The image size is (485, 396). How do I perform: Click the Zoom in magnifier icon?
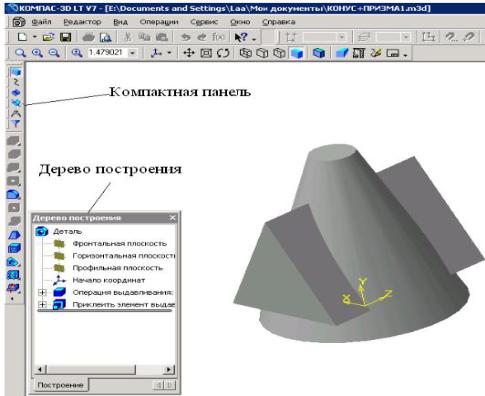[x=37, y=53]
